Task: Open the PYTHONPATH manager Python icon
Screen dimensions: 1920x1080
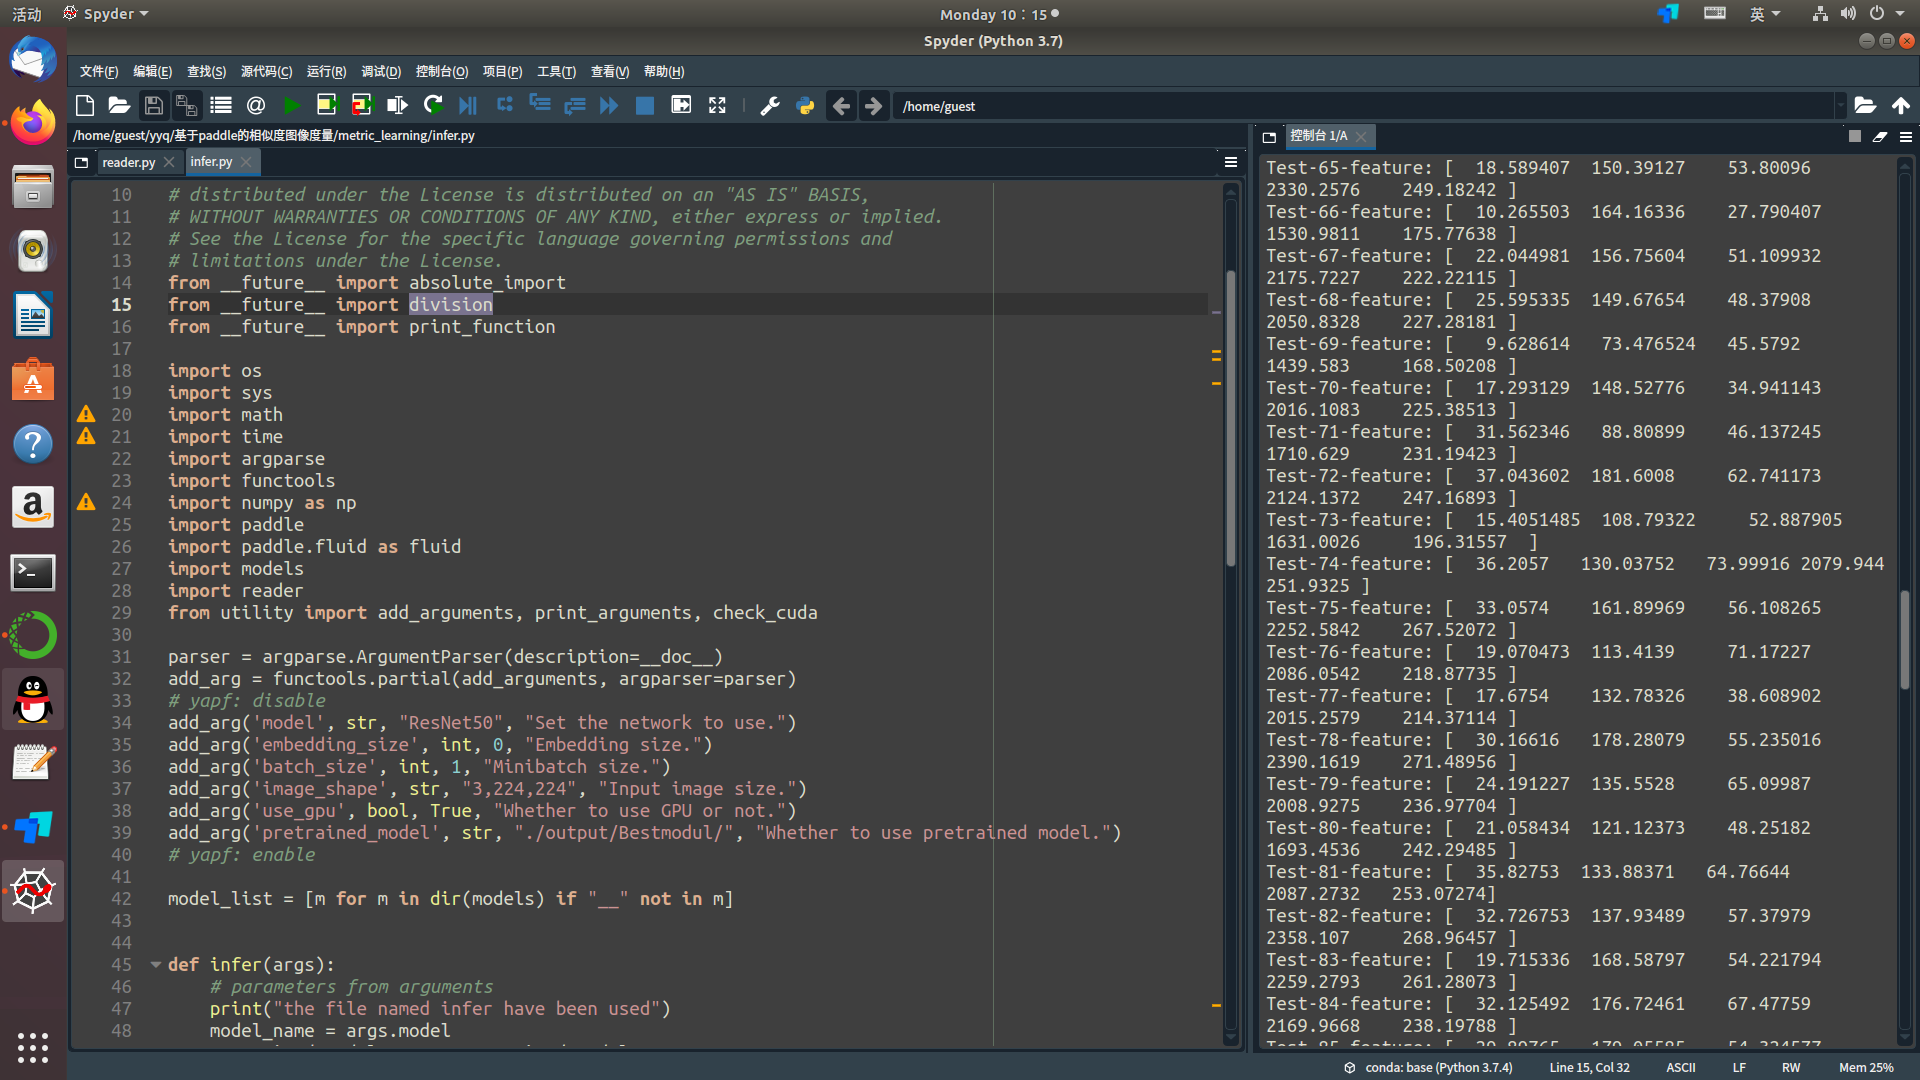Action: pos(805,106)
